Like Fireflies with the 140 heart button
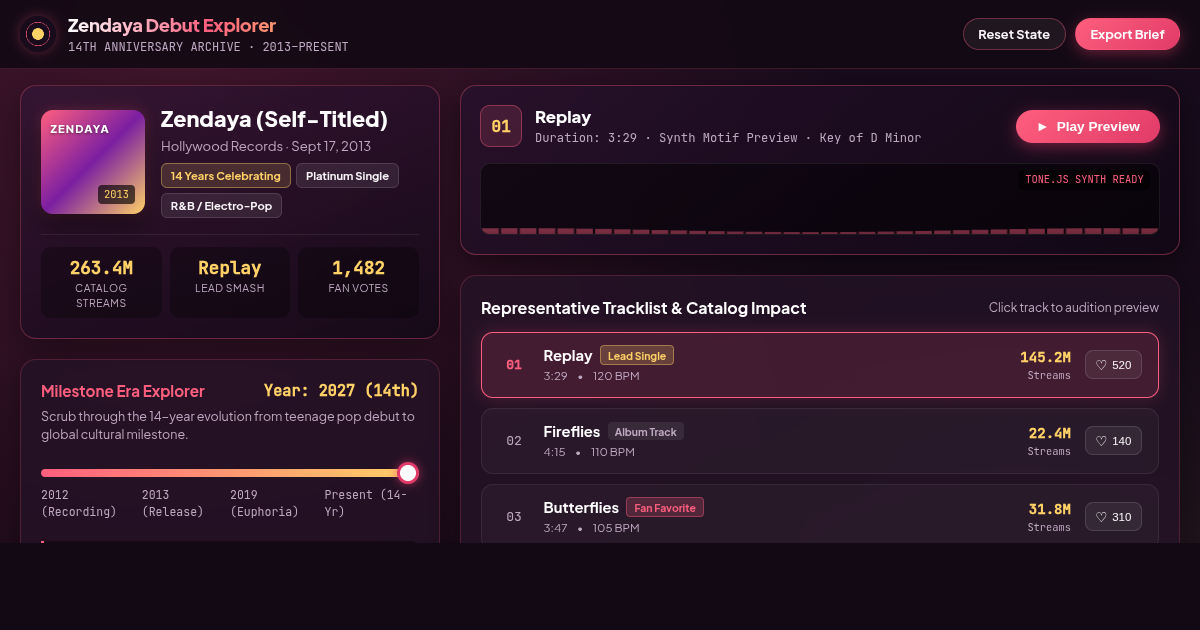The width and height of the screenshot is (1200, 630). point(1113,441)
